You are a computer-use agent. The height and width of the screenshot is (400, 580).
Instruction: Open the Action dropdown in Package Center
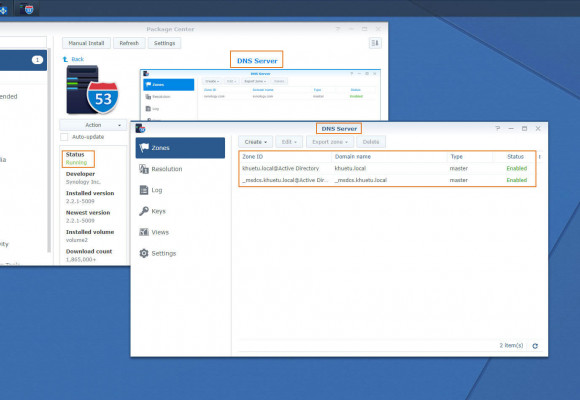[x=93, y=125]
